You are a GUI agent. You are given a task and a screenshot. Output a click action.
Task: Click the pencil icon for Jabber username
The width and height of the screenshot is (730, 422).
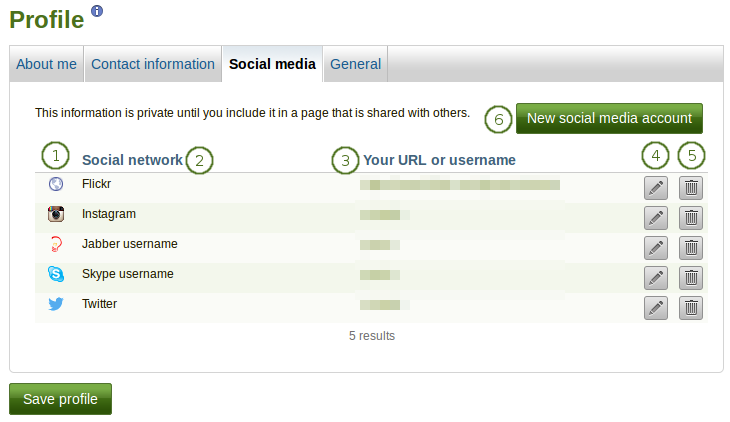coord(656,247)
